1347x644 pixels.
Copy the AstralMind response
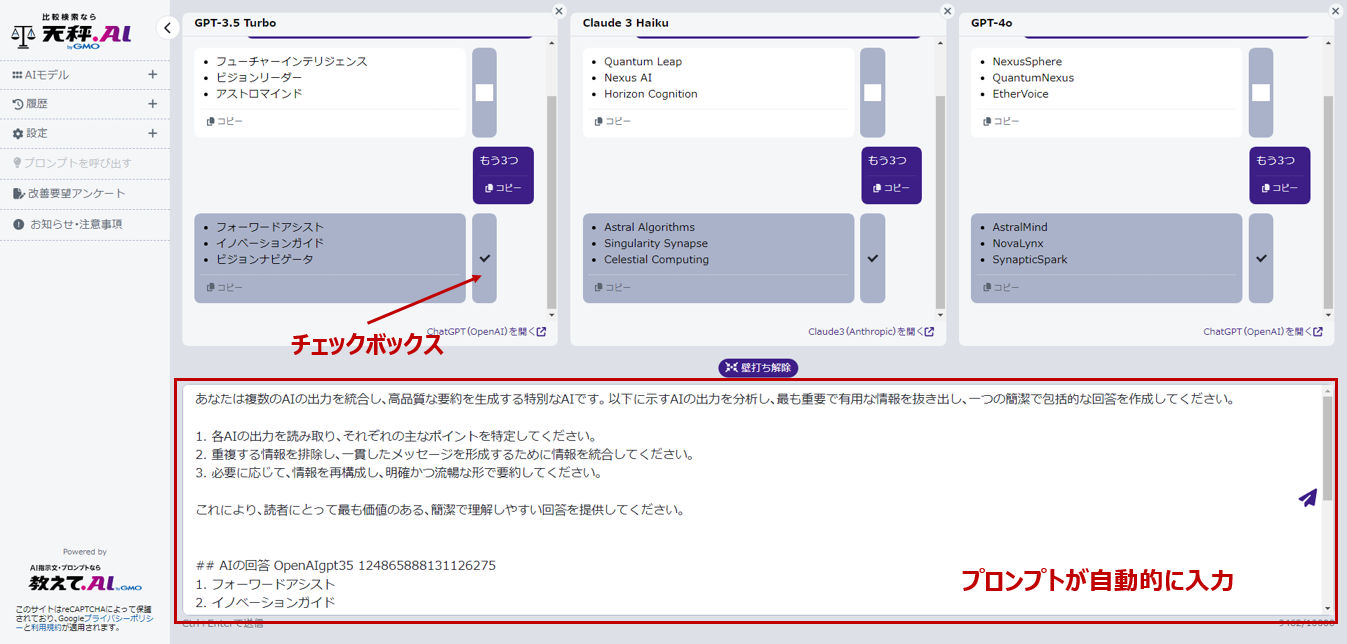pyautogui.click(x=1001, y=287)
